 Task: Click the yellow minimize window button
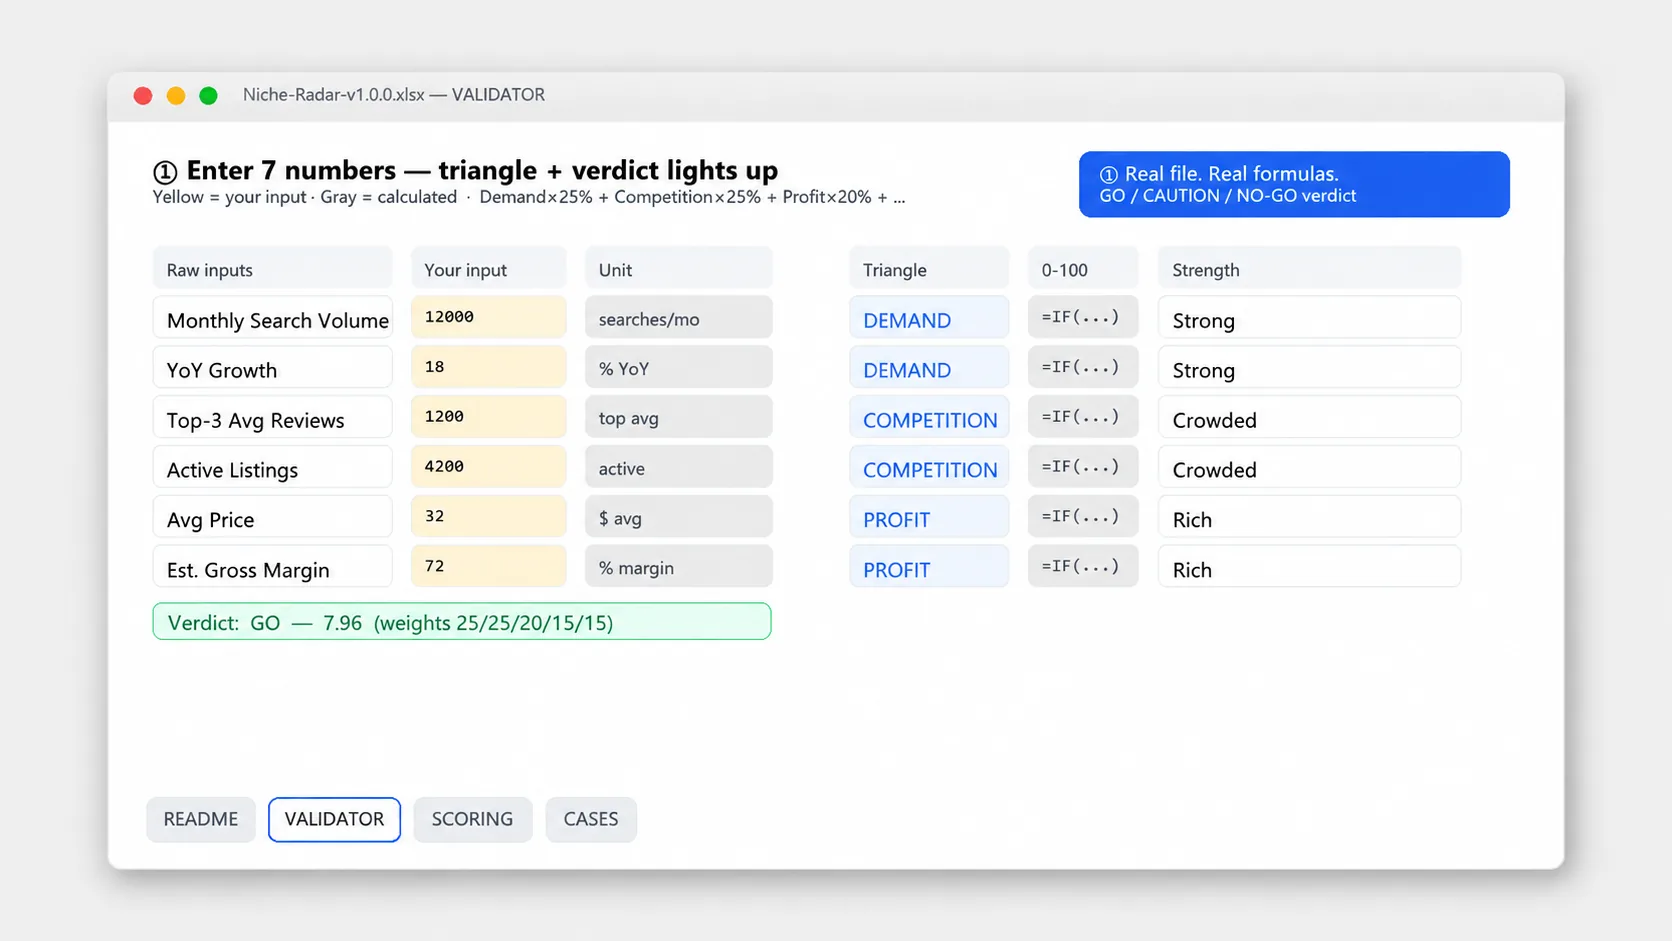tap(176, 95)
